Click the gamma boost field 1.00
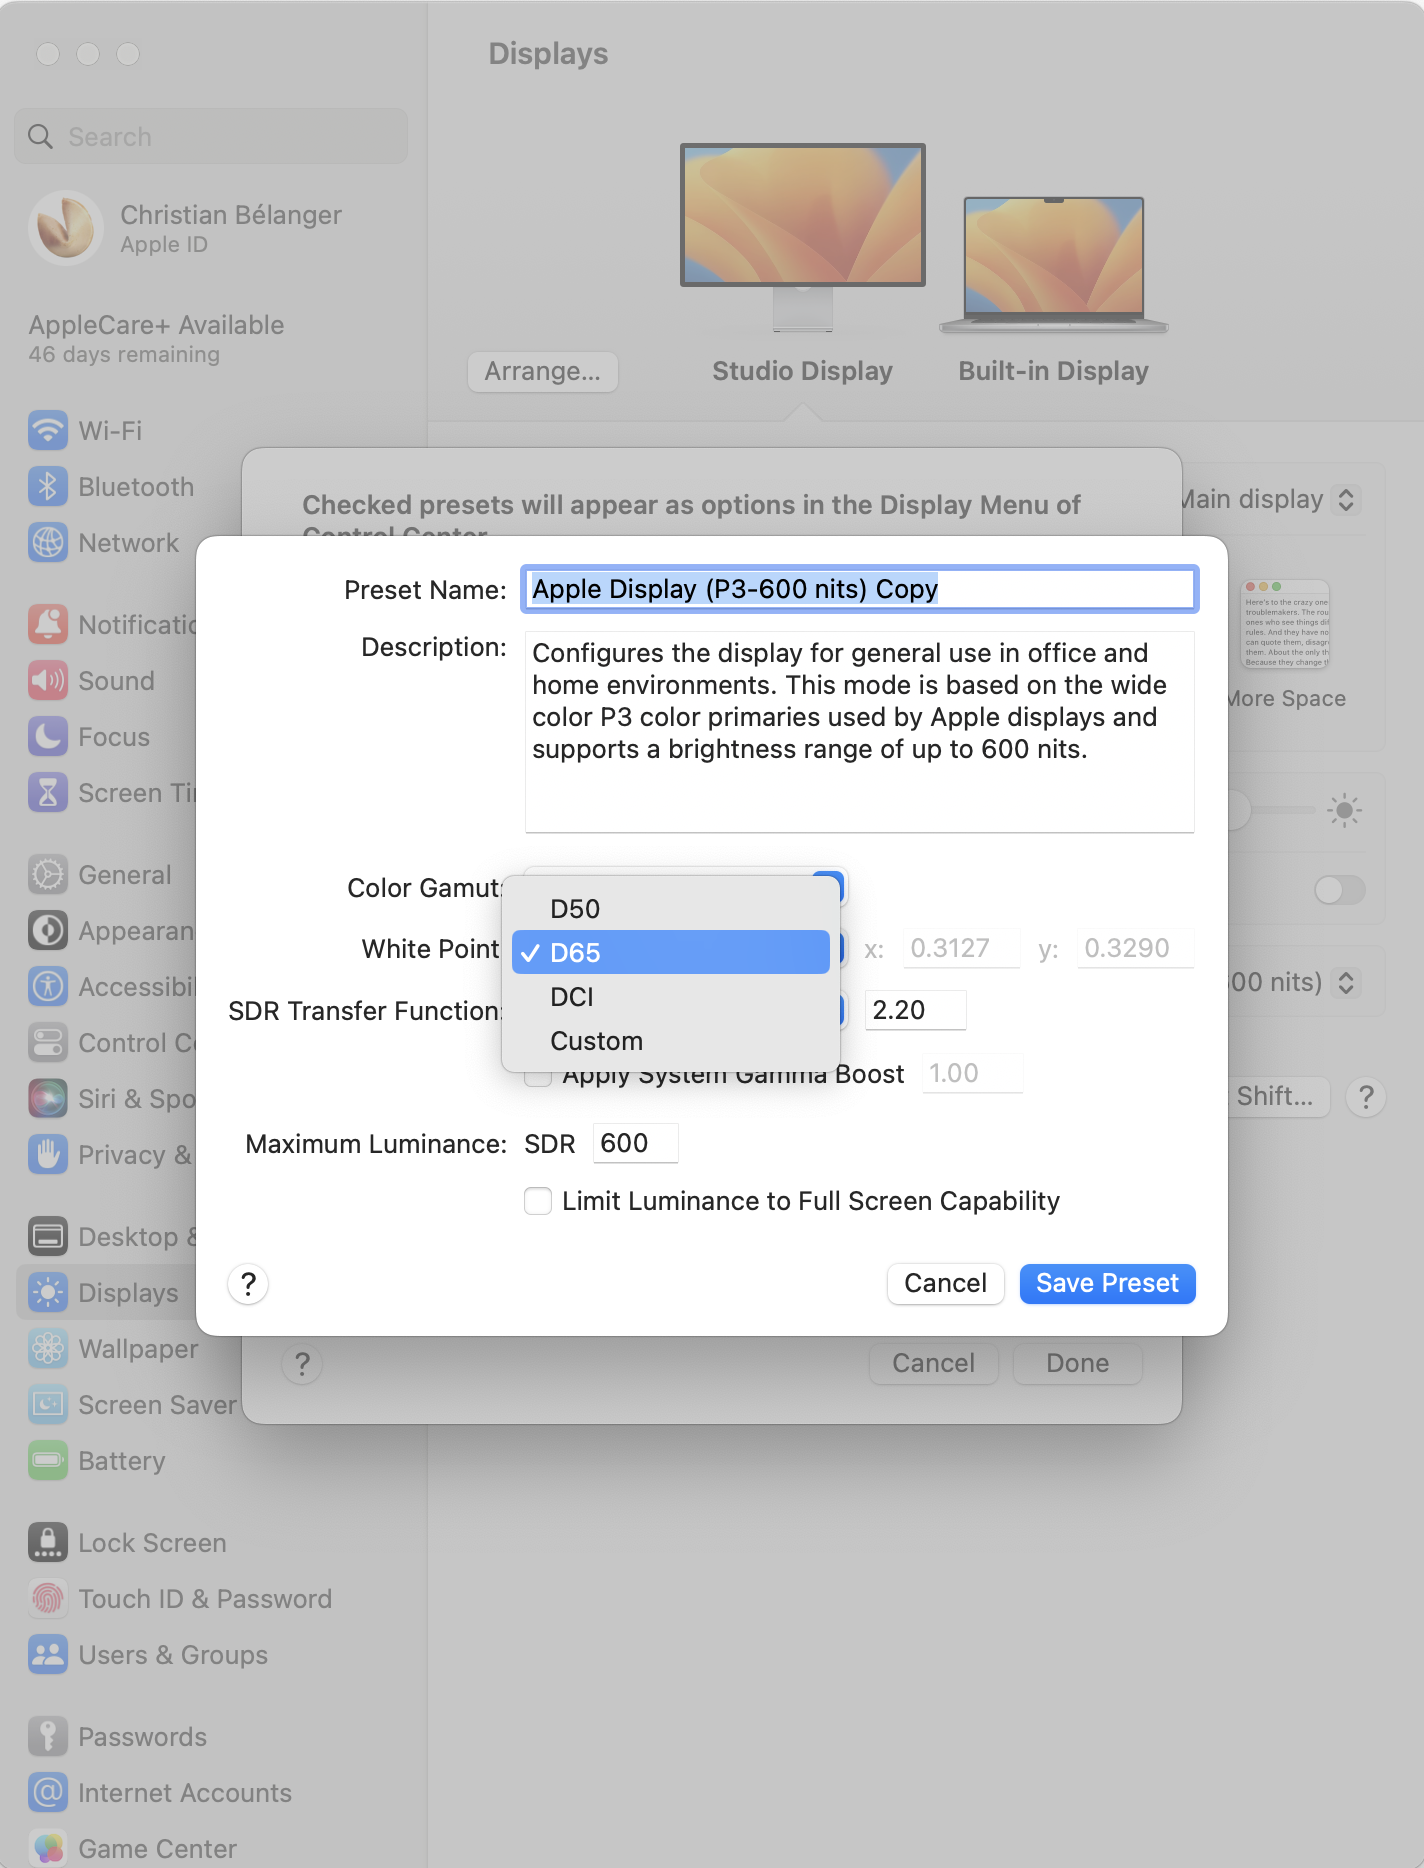Screen dimensions: 1424x1868 [972, 1073]
